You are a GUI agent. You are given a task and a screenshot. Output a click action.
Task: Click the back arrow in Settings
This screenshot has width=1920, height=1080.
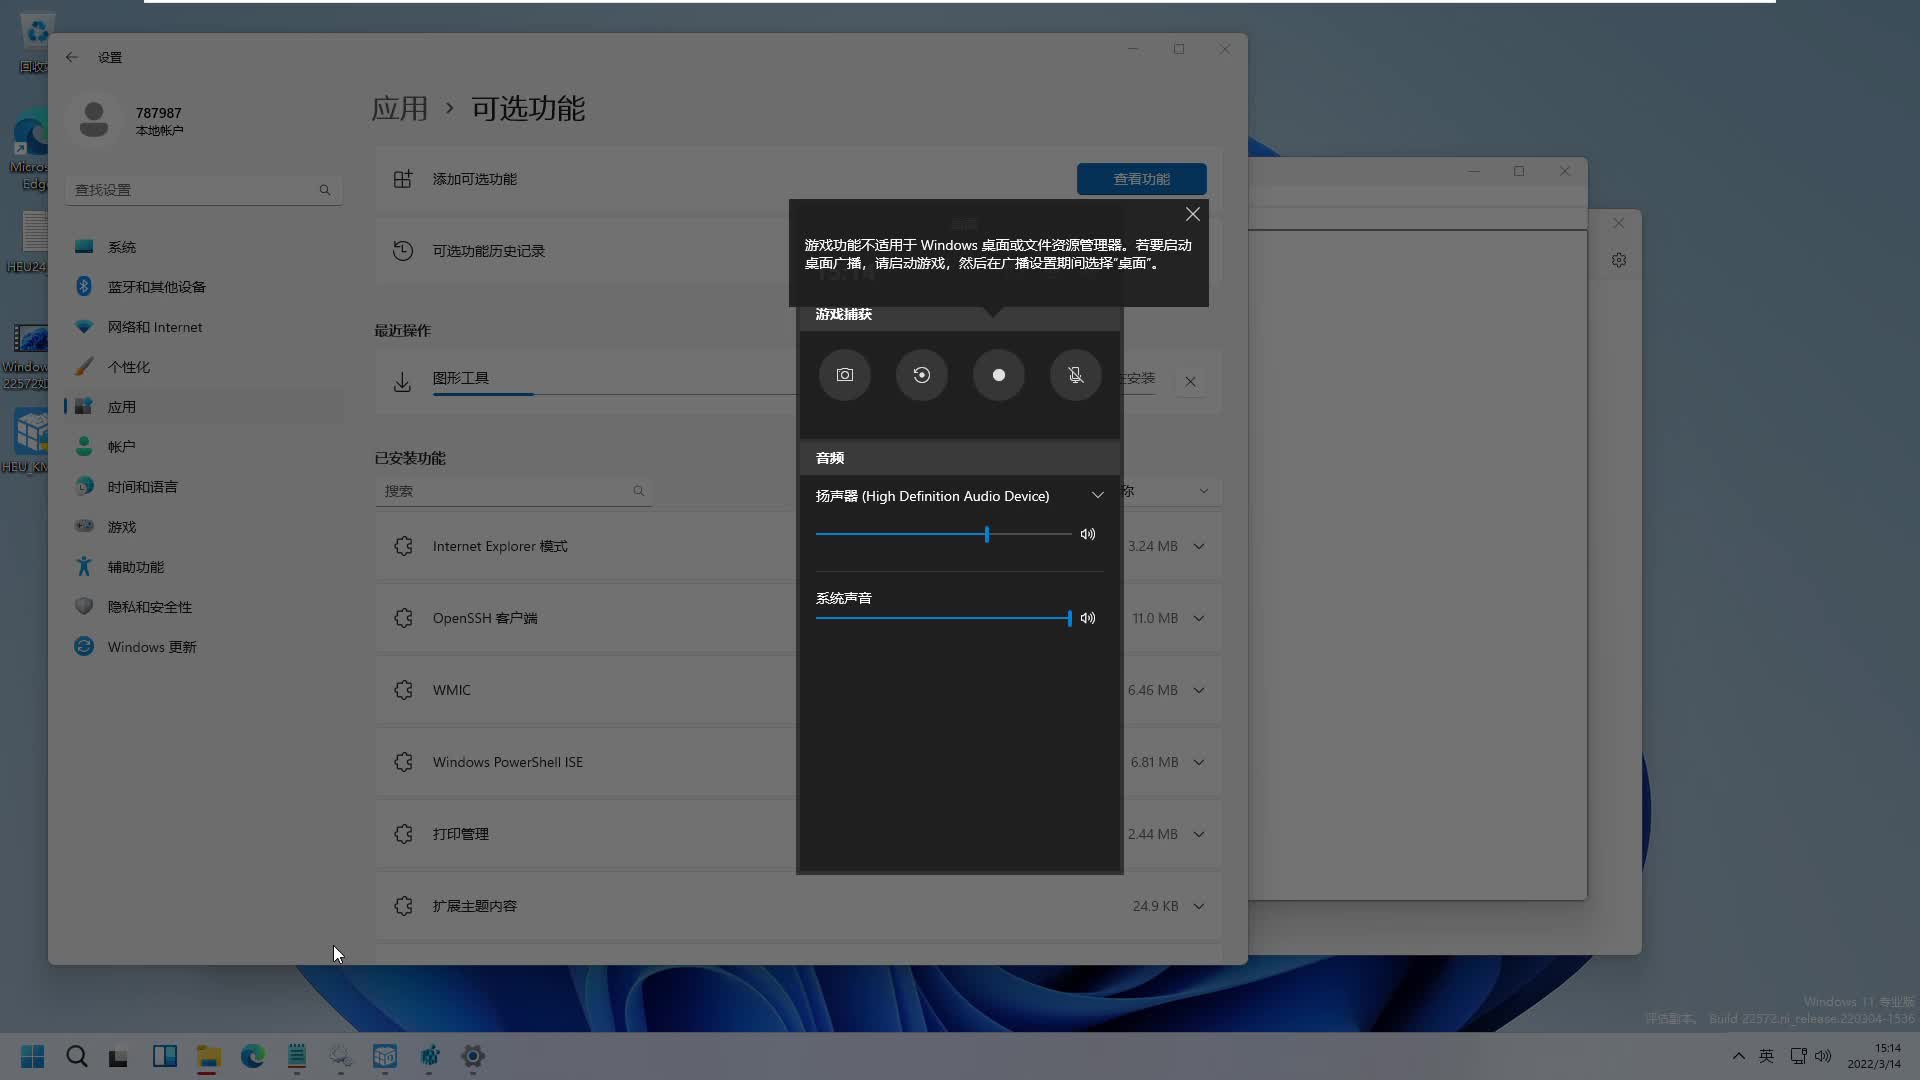[x=71, y=57]
